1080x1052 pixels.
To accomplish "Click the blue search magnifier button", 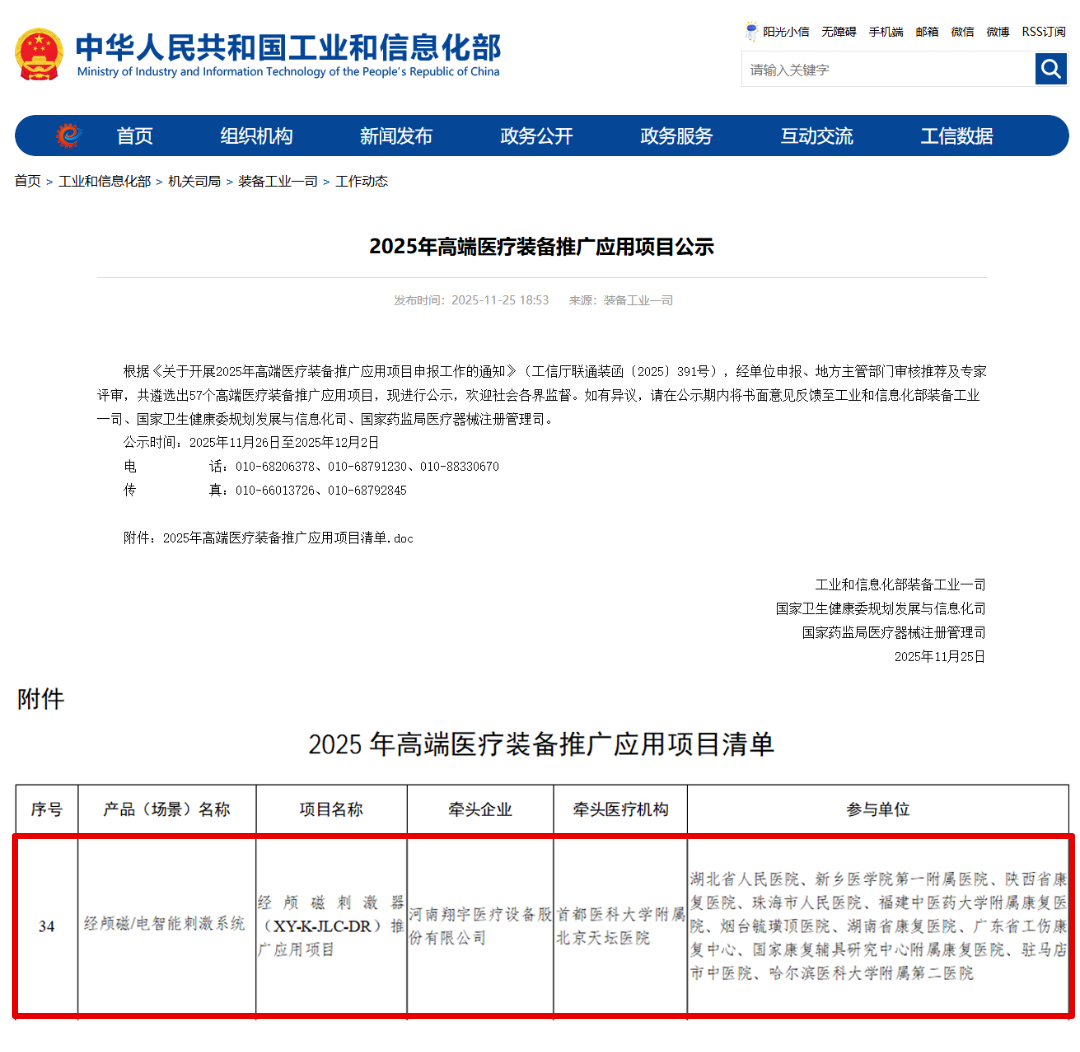I will 1050,69.
